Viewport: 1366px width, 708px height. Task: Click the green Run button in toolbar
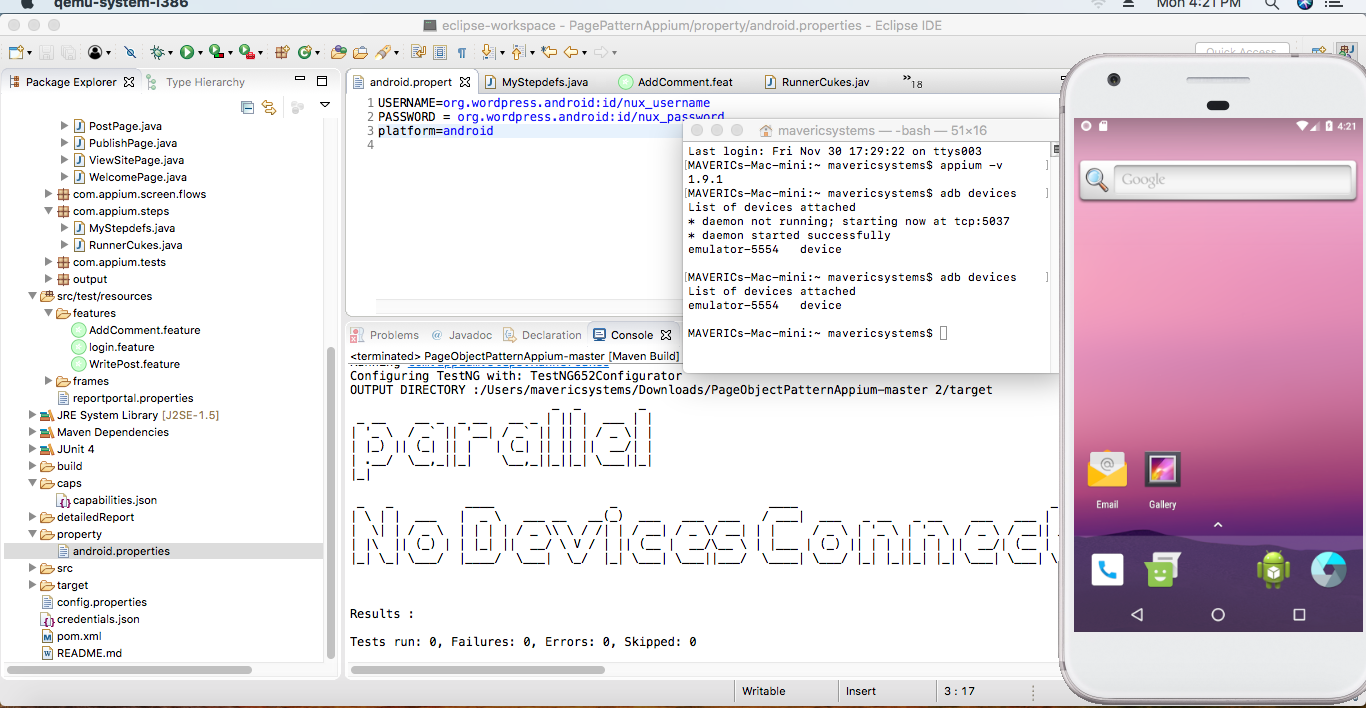[x=186, y=52]
